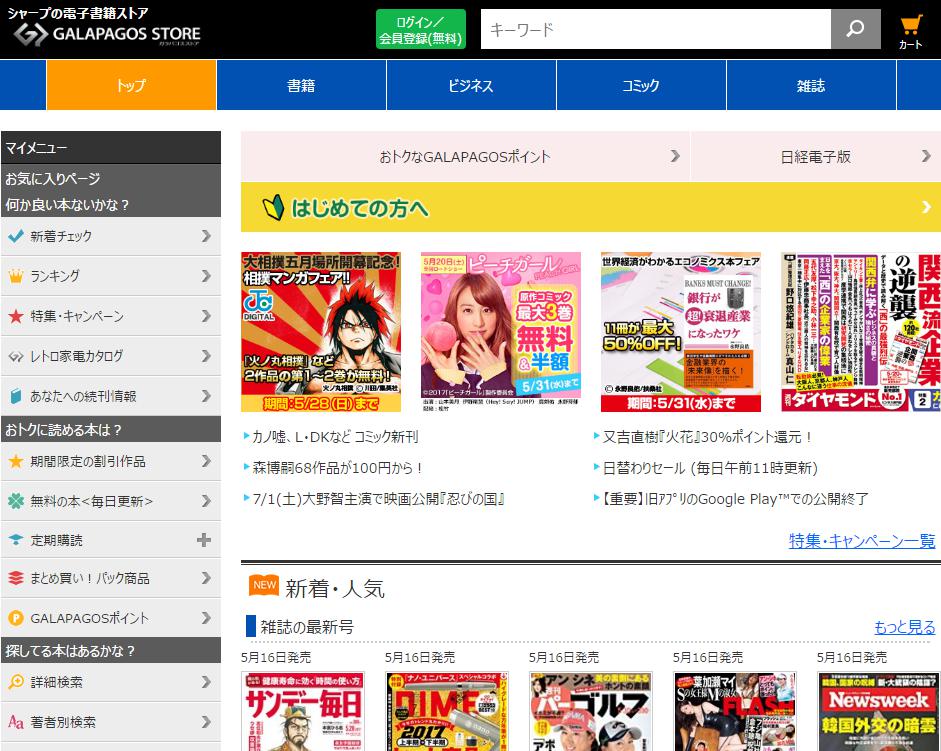
Task: Click the magnifier icon beside 詳細検索
Action: (x=16, y=681)
